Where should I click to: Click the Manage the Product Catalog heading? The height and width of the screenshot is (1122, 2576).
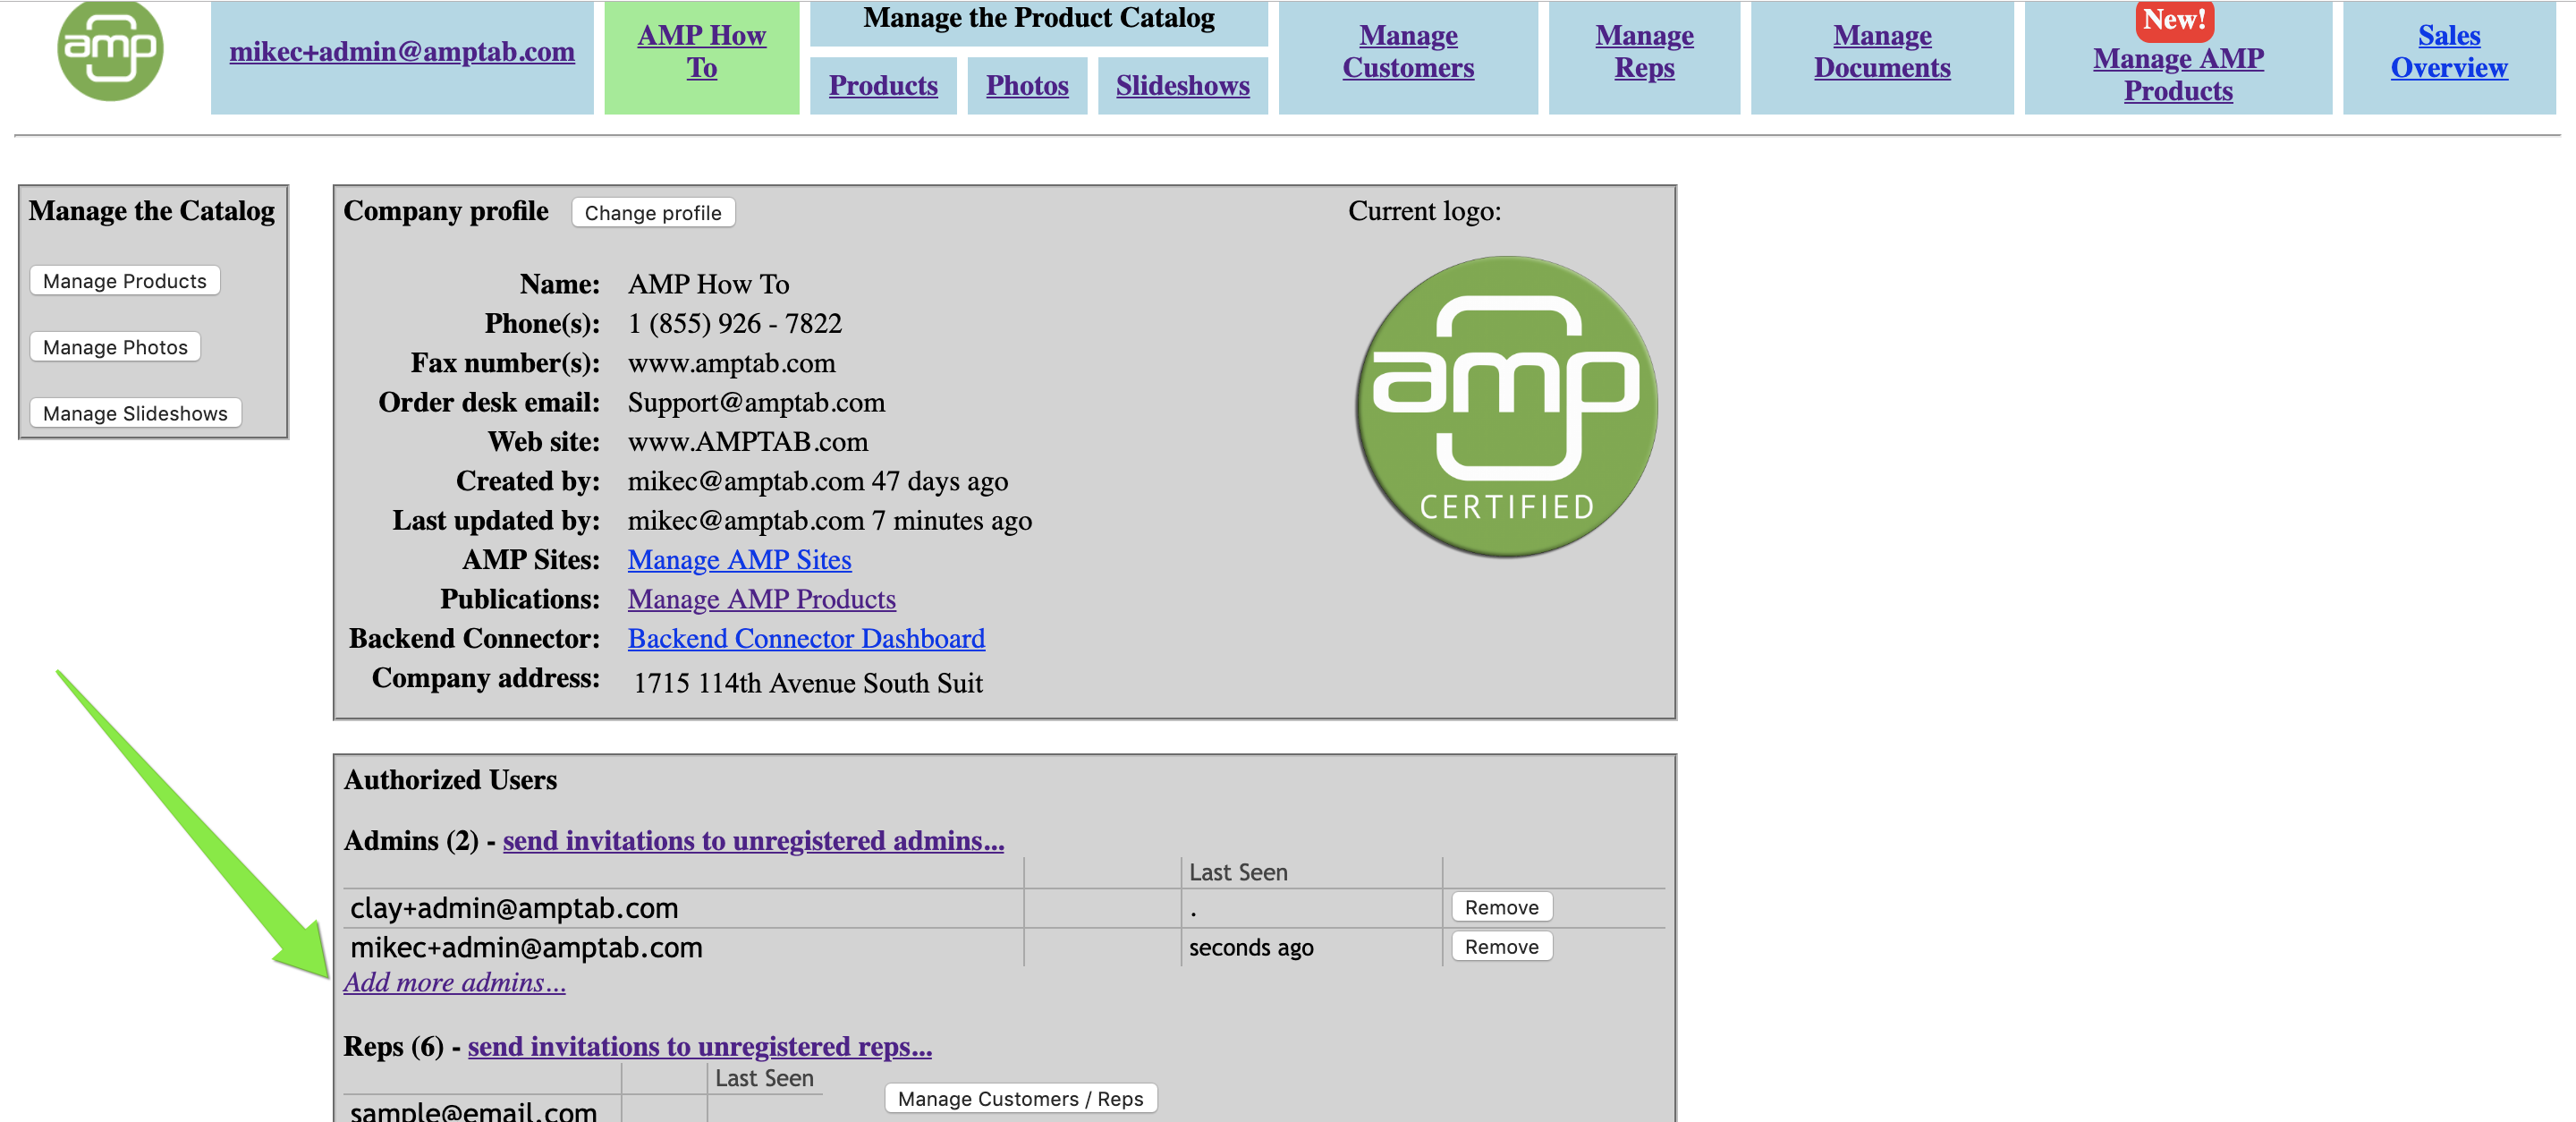coord(1039,18)
